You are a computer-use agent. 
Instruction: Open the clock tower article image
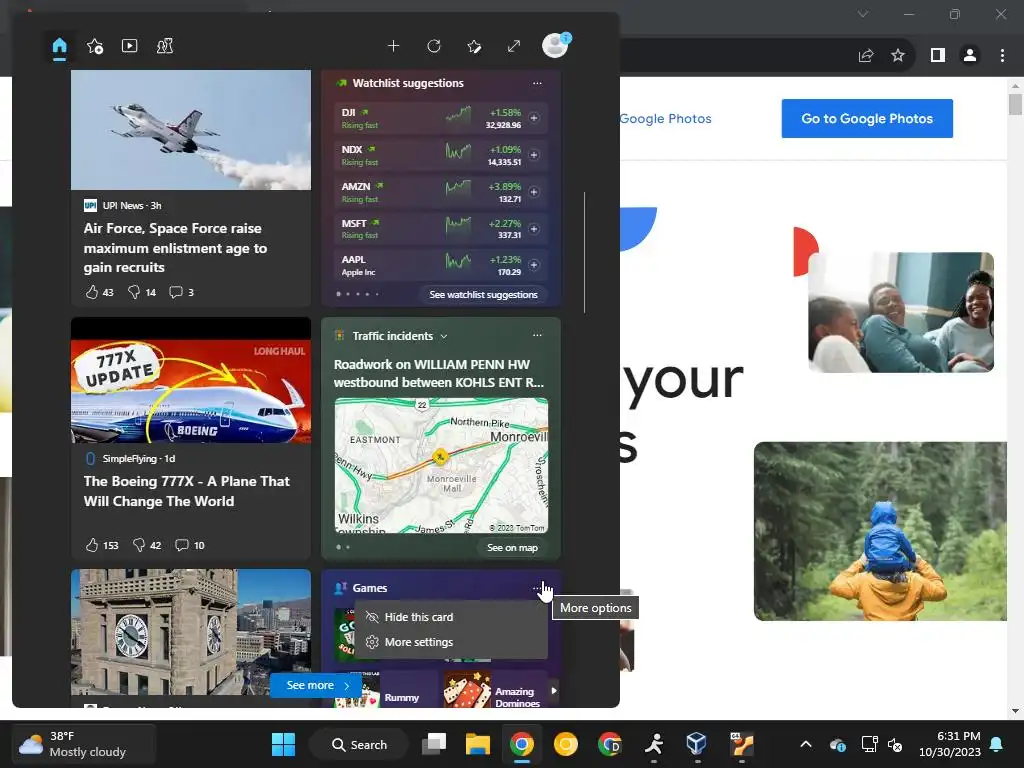(x=191, y=632)
